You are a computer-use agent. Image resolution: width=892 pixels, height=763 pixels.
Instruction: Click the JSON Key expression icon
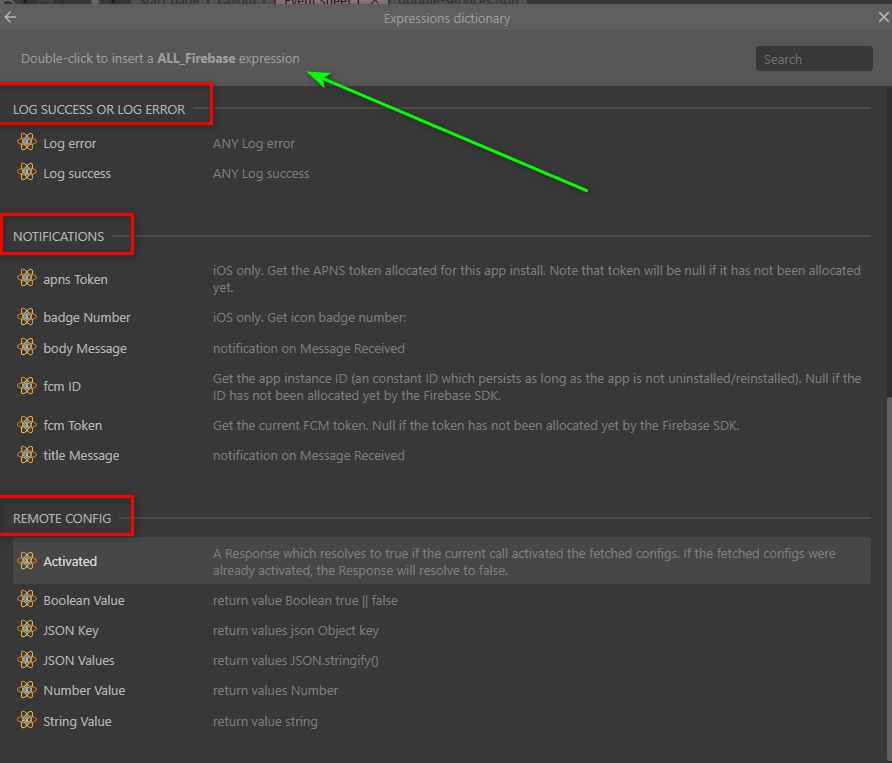pyautogui.click(x=27, y=630)
